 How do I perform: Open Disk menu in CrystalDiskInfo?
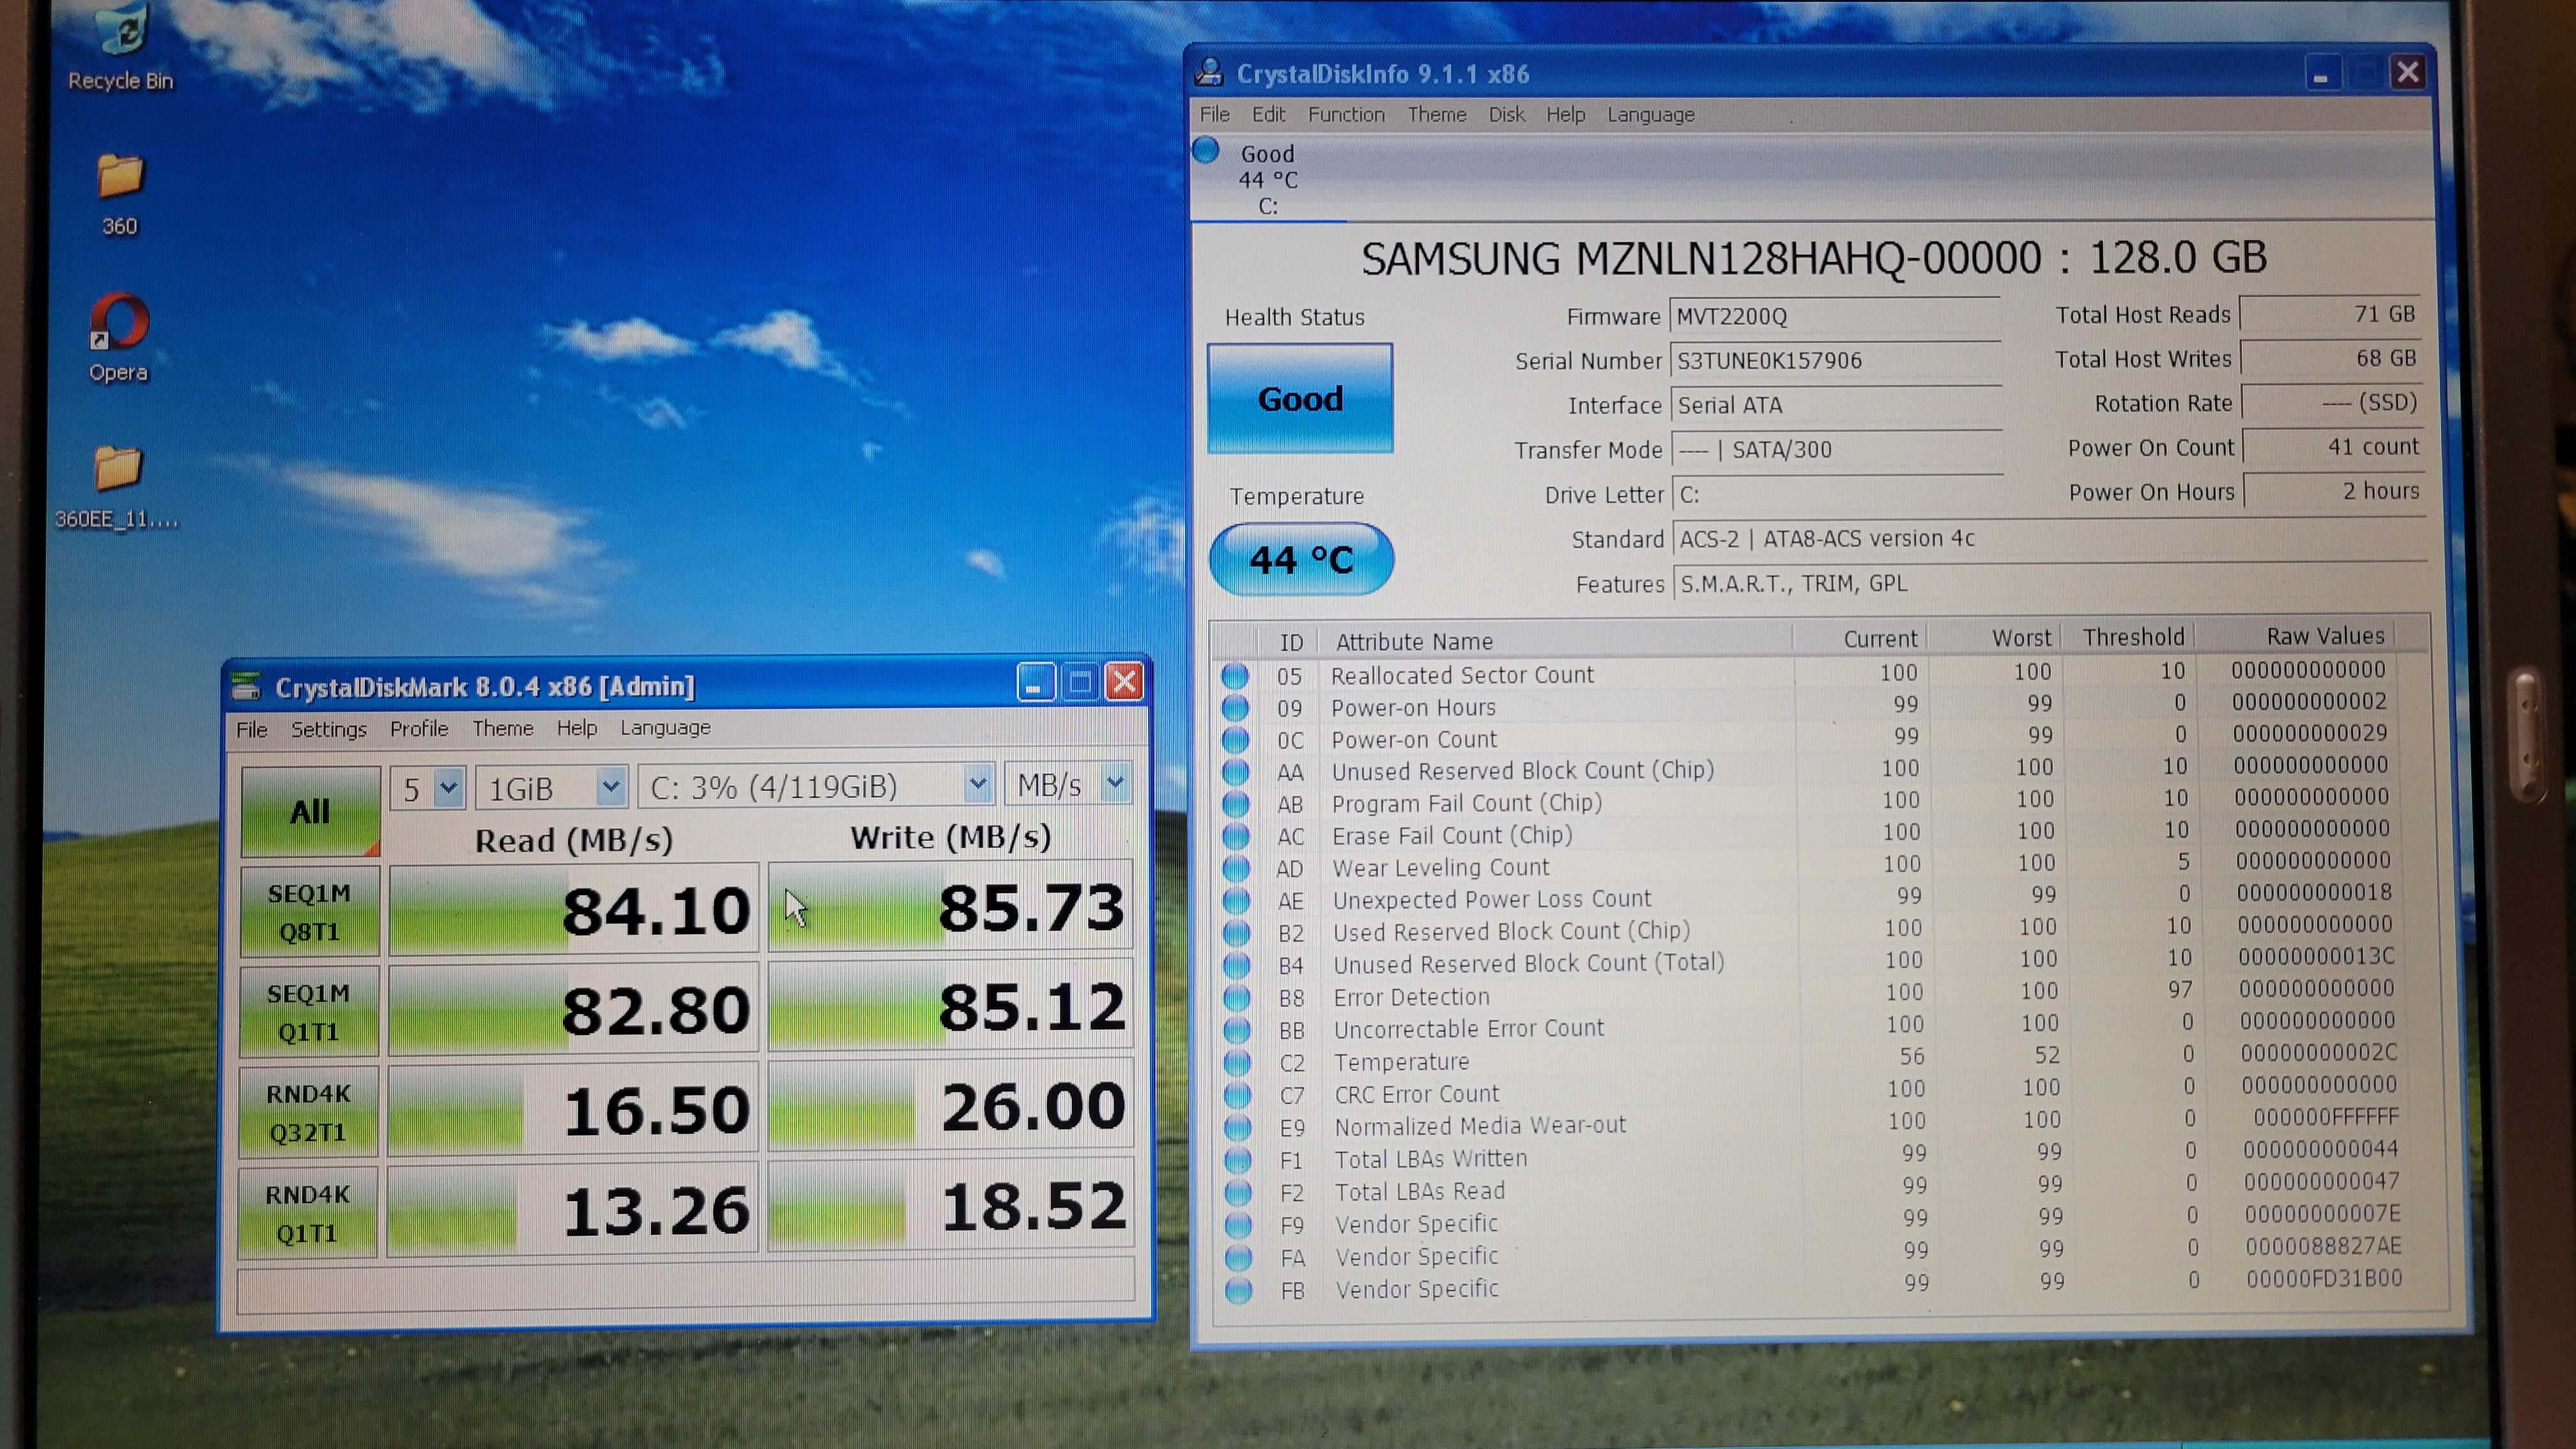[1506, 114]
